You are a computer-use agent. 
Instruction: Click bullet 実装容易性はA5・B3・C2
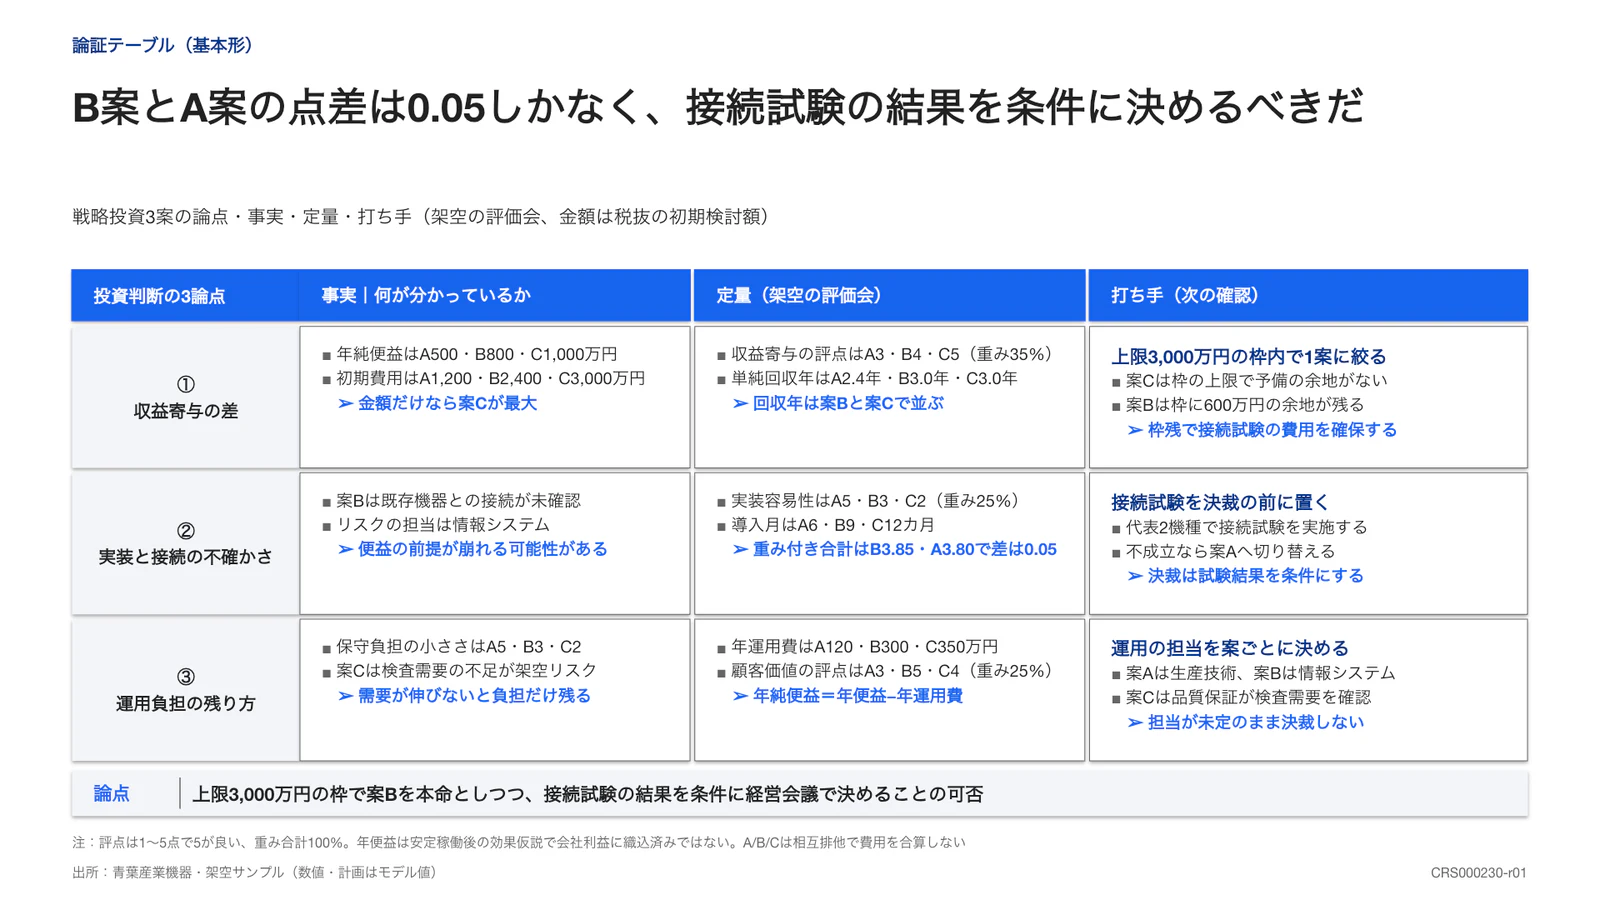[x=871, y=500]
